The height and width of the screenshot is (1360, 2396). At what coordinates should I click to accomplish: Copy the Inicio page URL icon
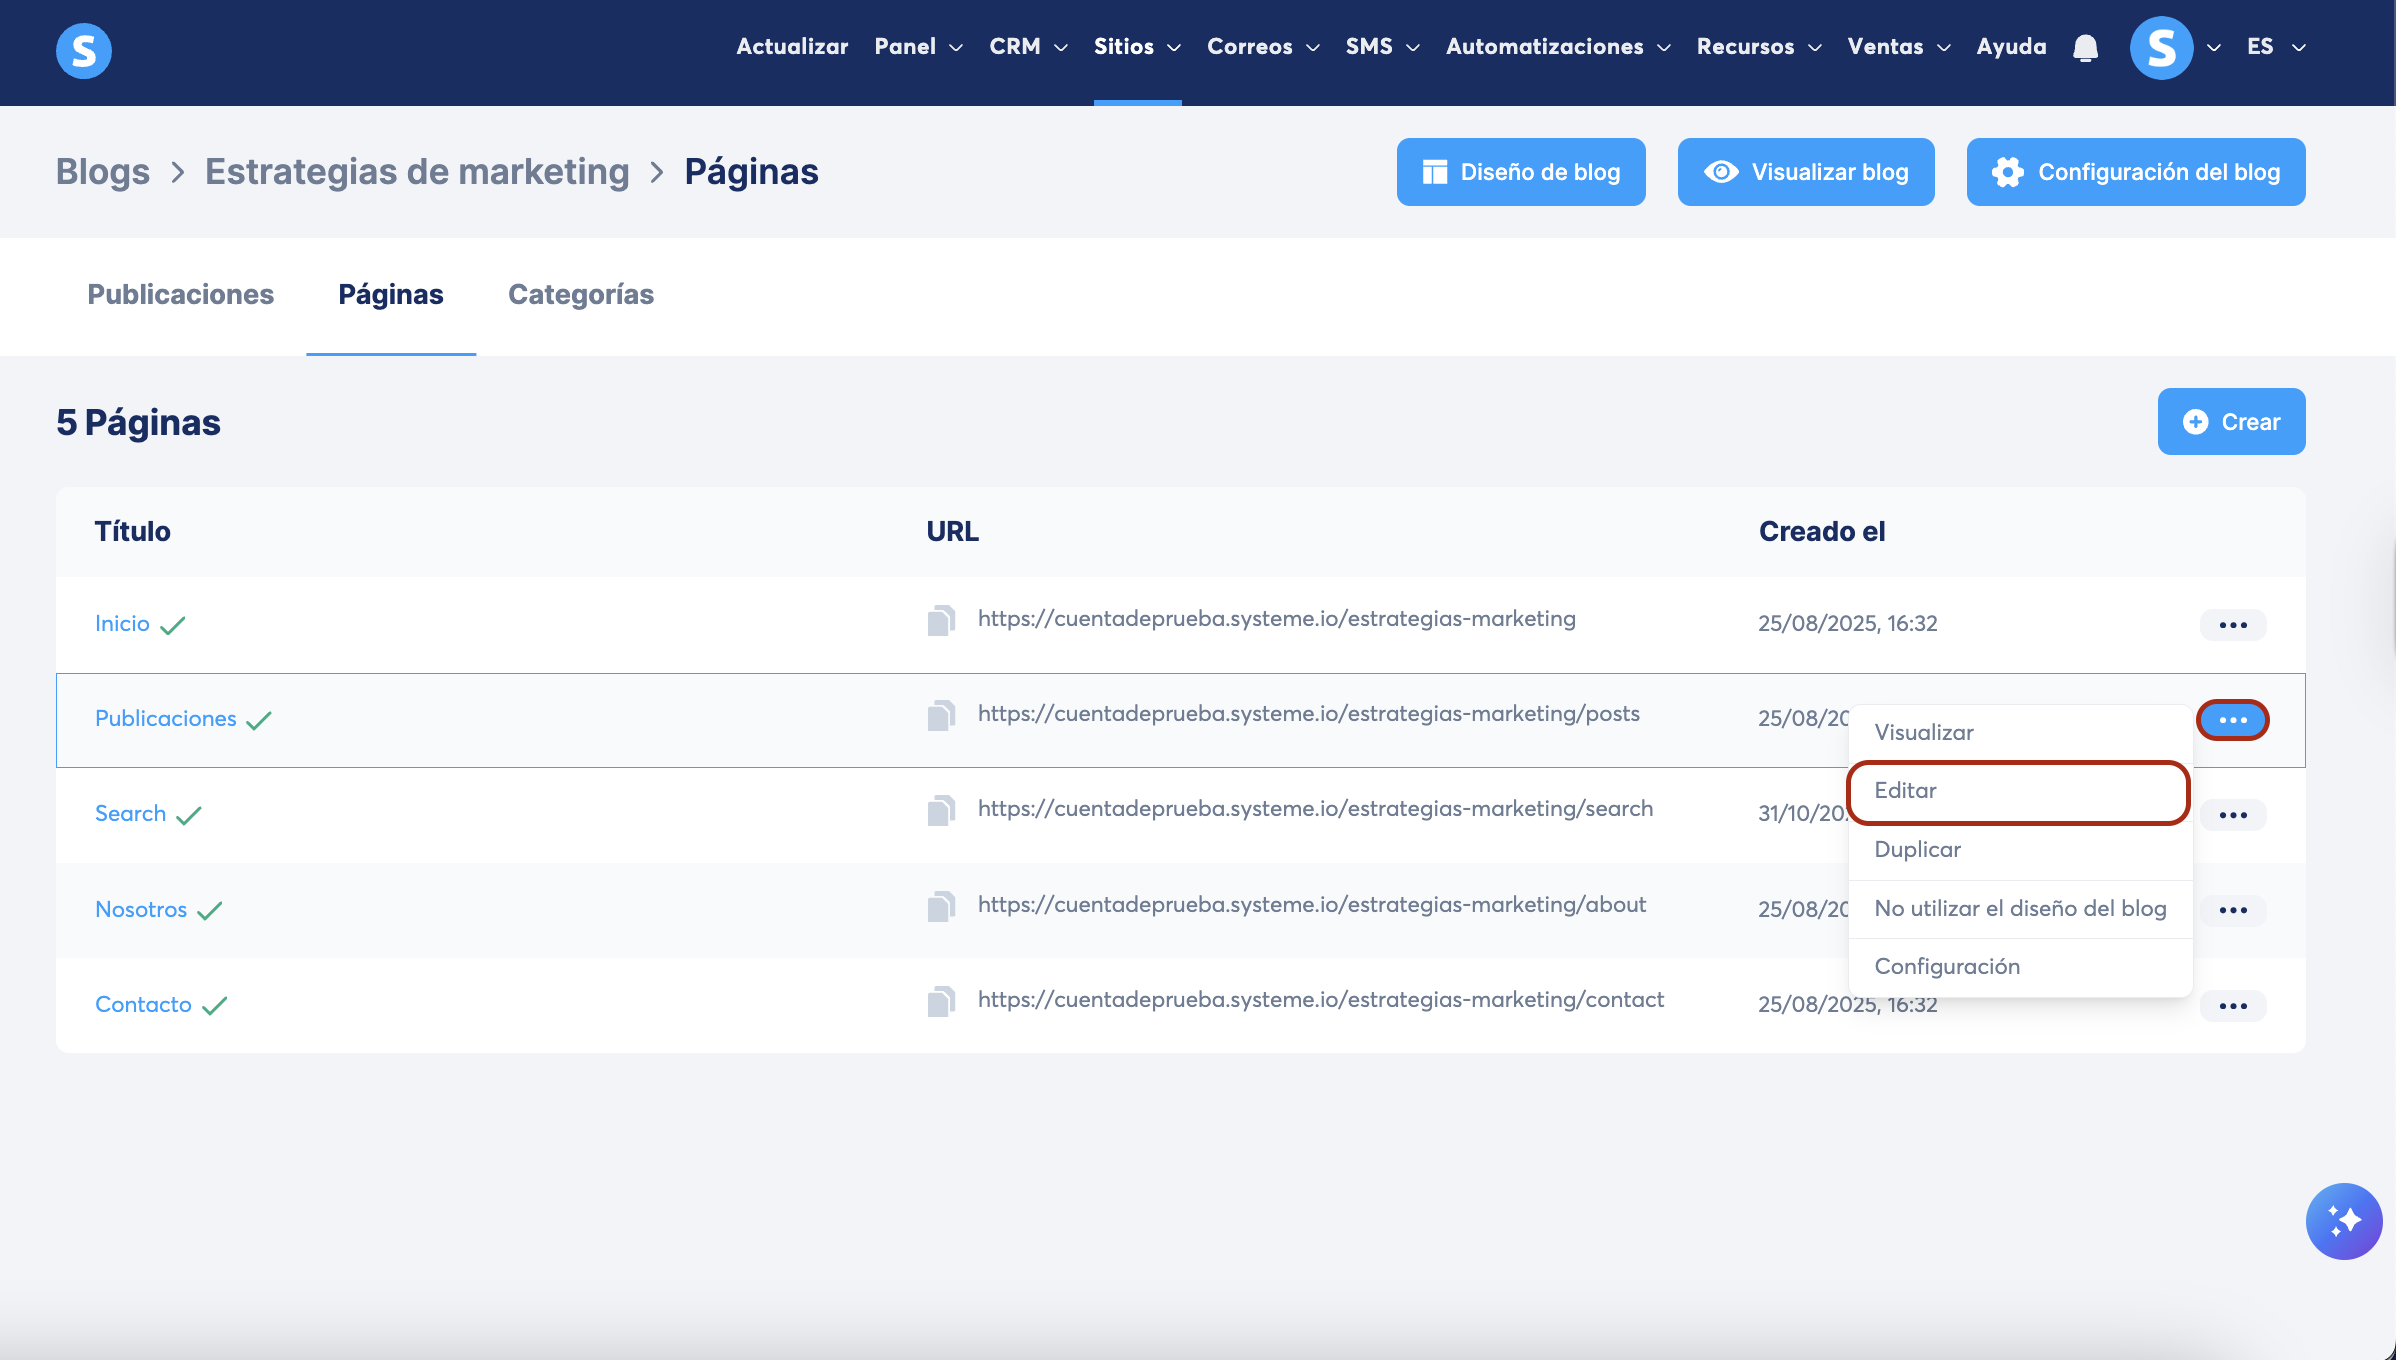tap(941, 621)
